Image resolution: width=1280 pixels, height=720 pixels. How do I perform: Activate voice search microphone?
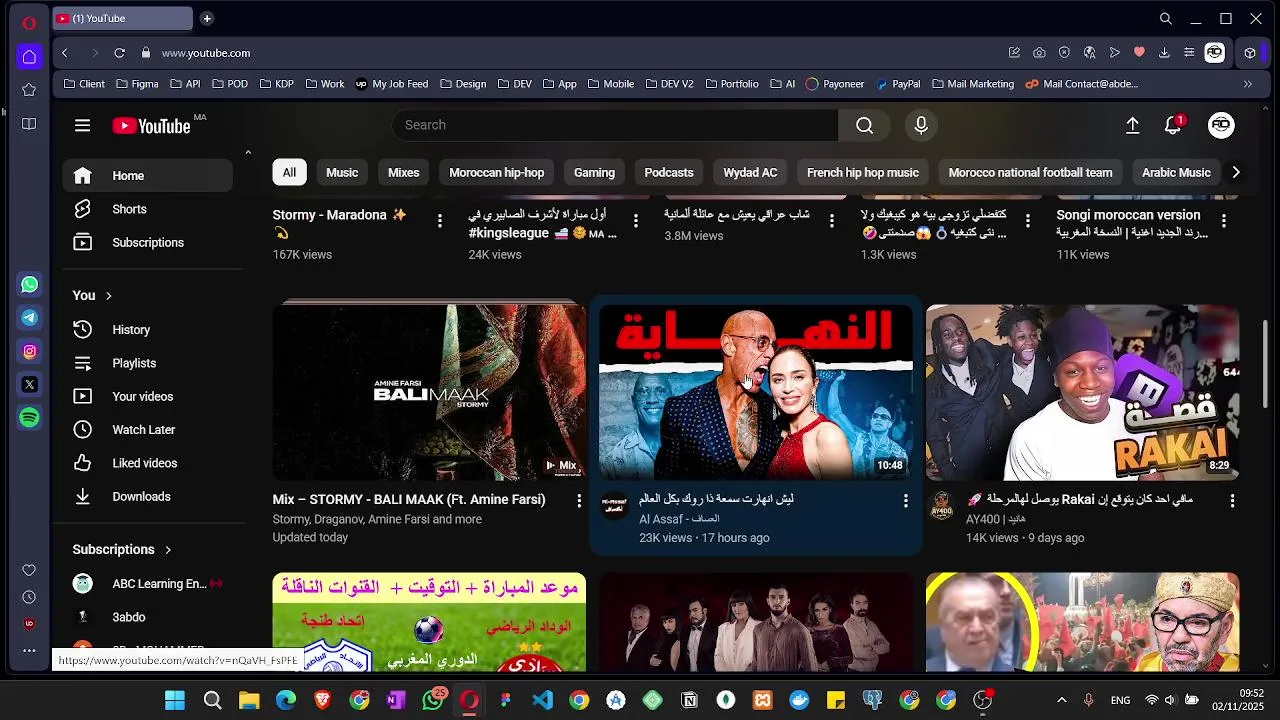point(921,125)
